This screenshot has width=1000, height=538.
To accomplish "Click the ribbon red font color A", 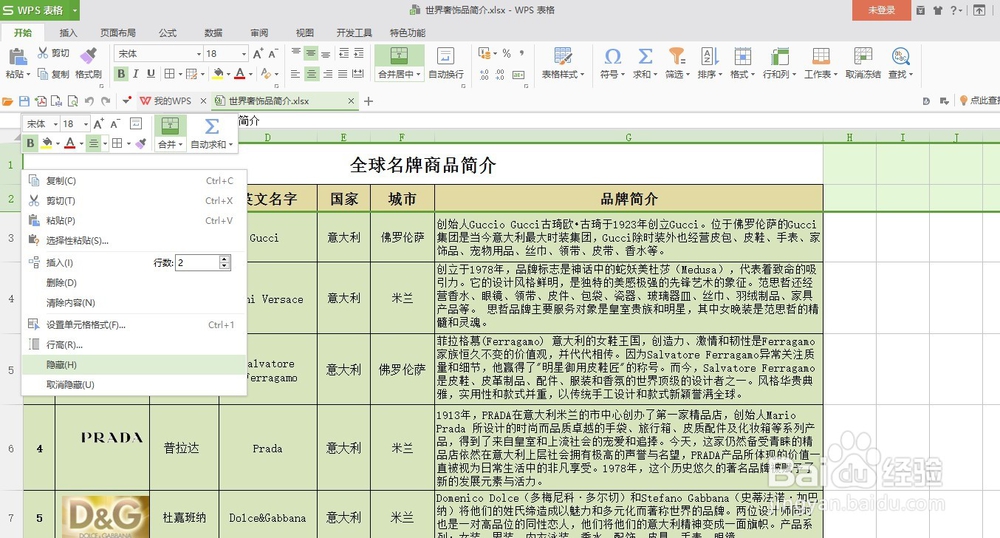I will pyautogui.click(x=240, y=74).
